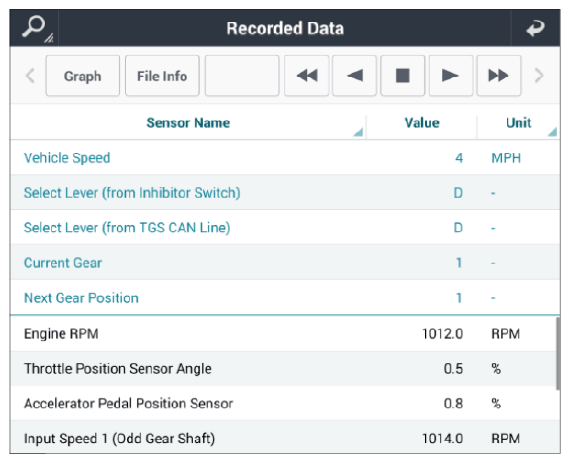Click the sensor list vertical scrollbar
Viewport: 570px width, 463px height.
[x=558, y=353]
